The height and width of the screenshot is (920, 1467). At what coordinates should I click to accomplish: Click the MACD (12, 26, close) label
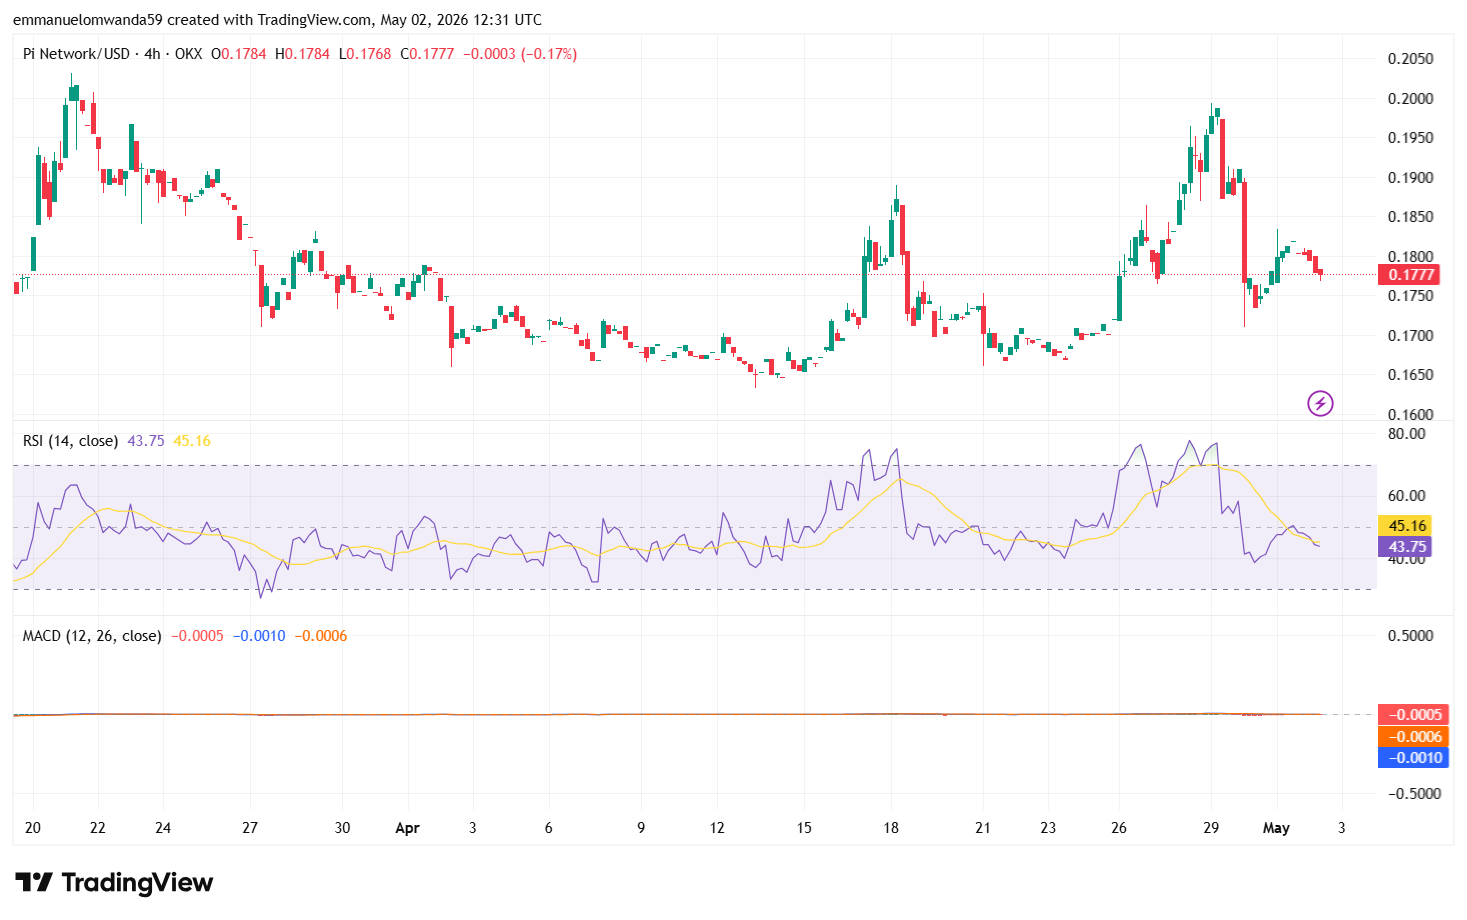click(x=92, y=636)
